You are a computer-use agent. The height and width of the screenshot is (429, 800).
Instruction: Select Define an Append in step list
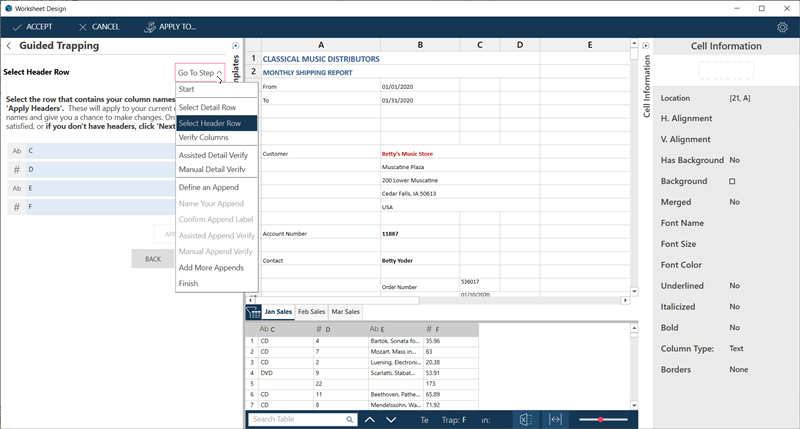[x=208, y=188]
